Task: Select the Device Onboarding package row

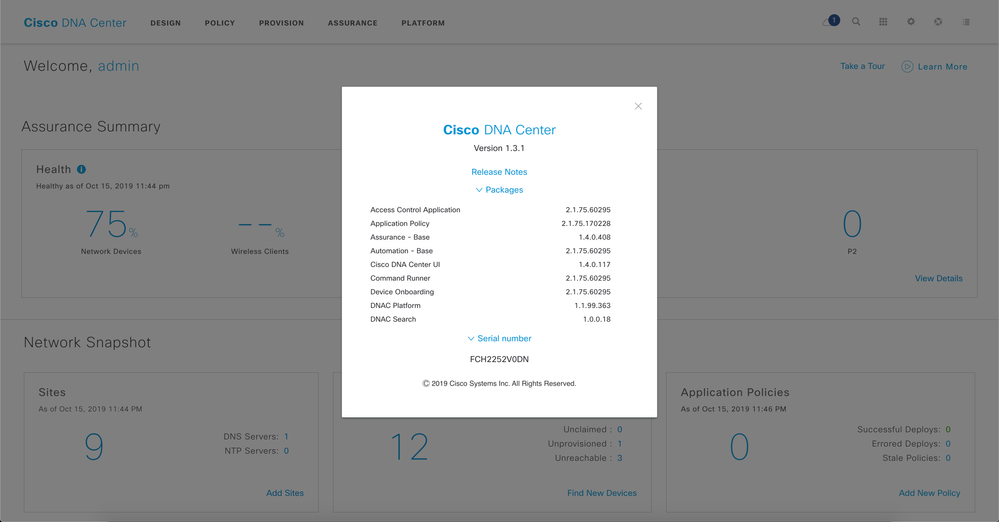Action: coord(491,292)
